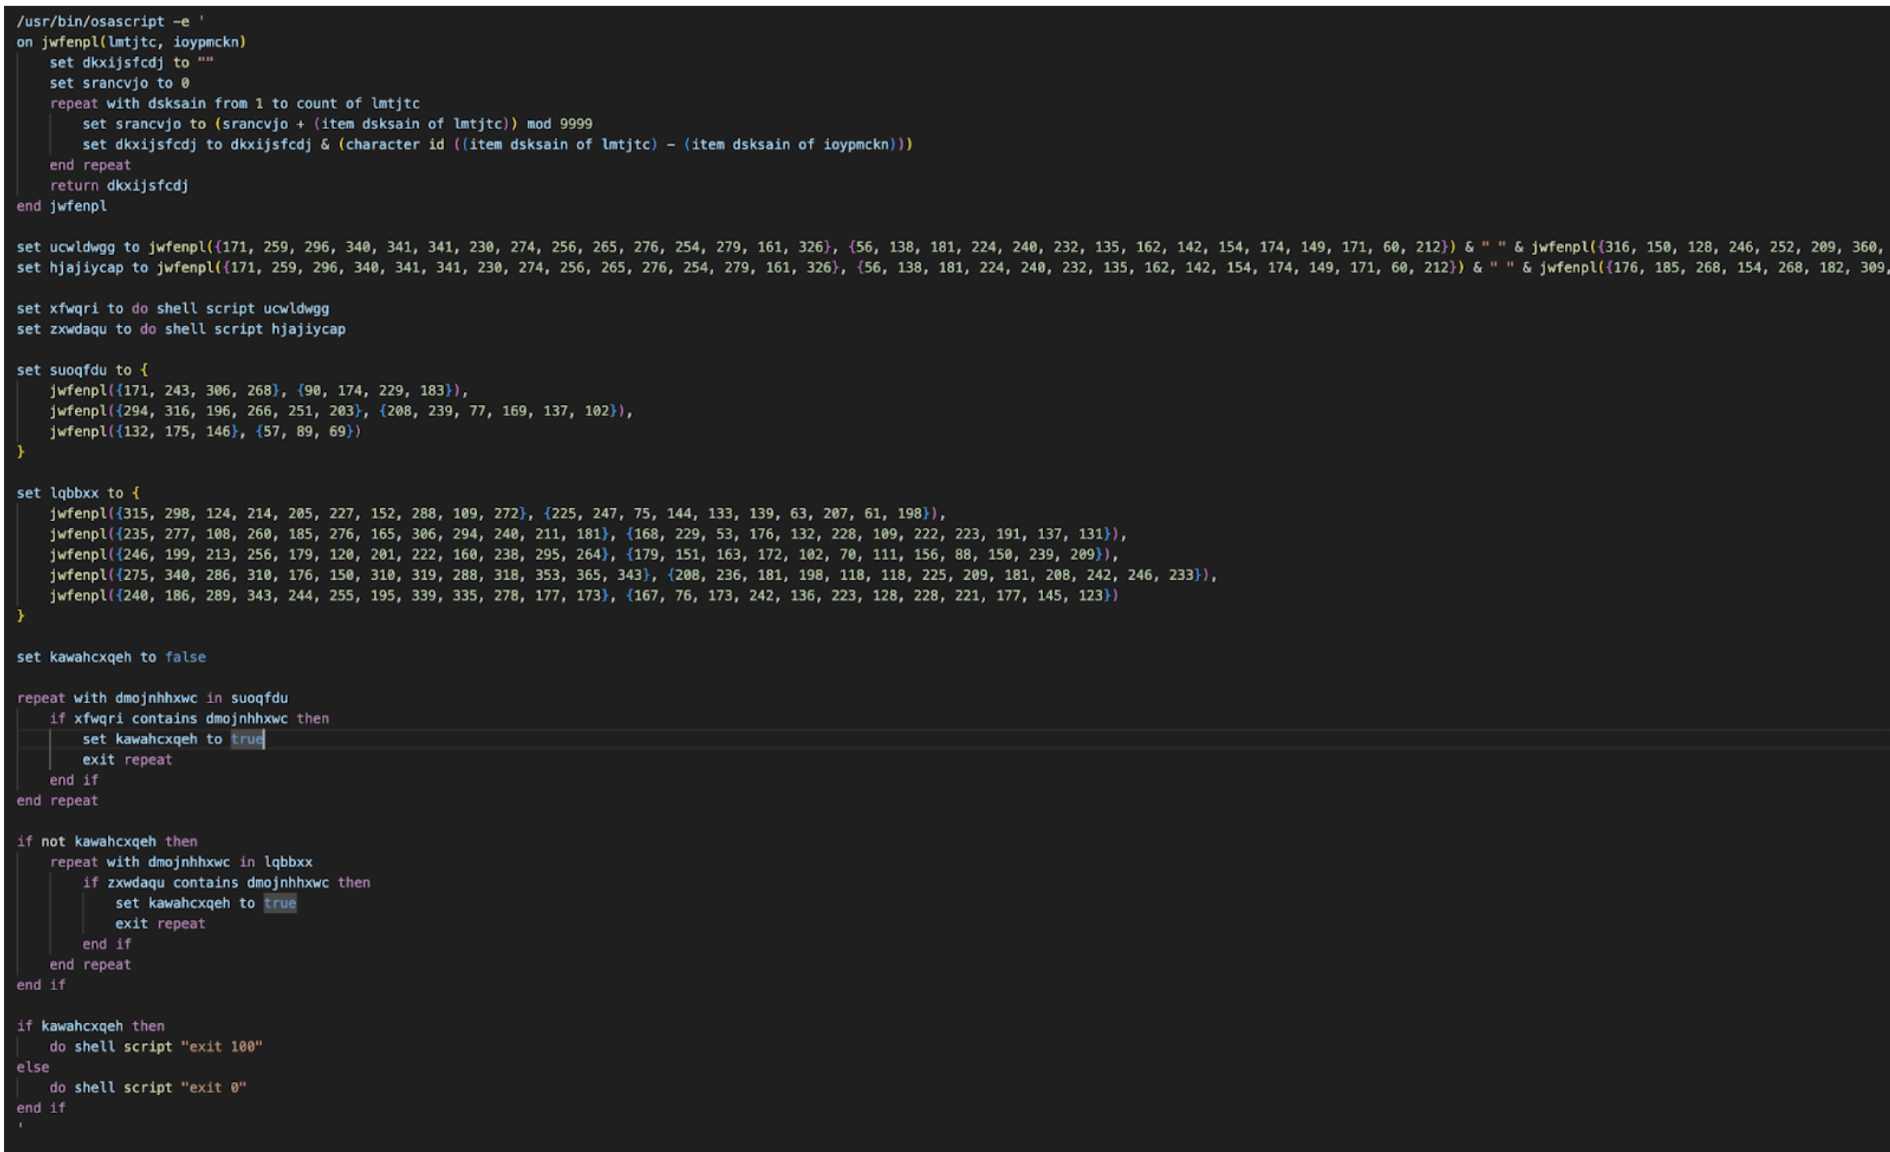This screenshot has width=1890, height=1152.
Task: Click the highlighted 'true' beside the text cursor
Action: (x=246, y=739)
